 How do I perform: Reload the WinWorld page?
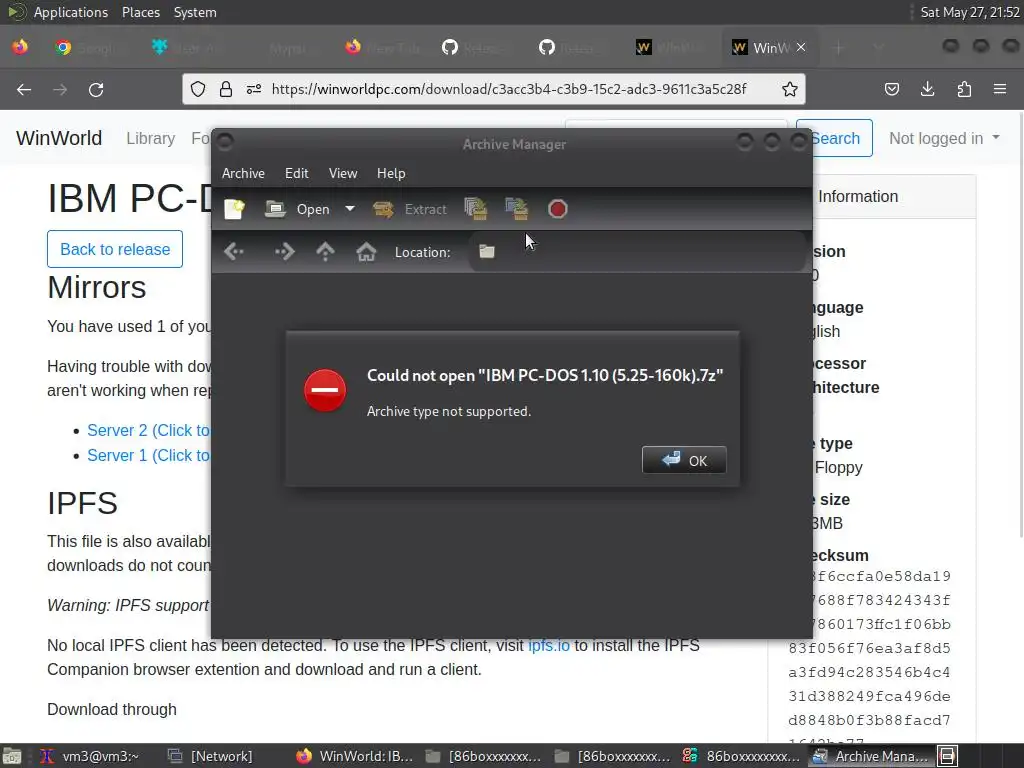[x=96, y=89]
